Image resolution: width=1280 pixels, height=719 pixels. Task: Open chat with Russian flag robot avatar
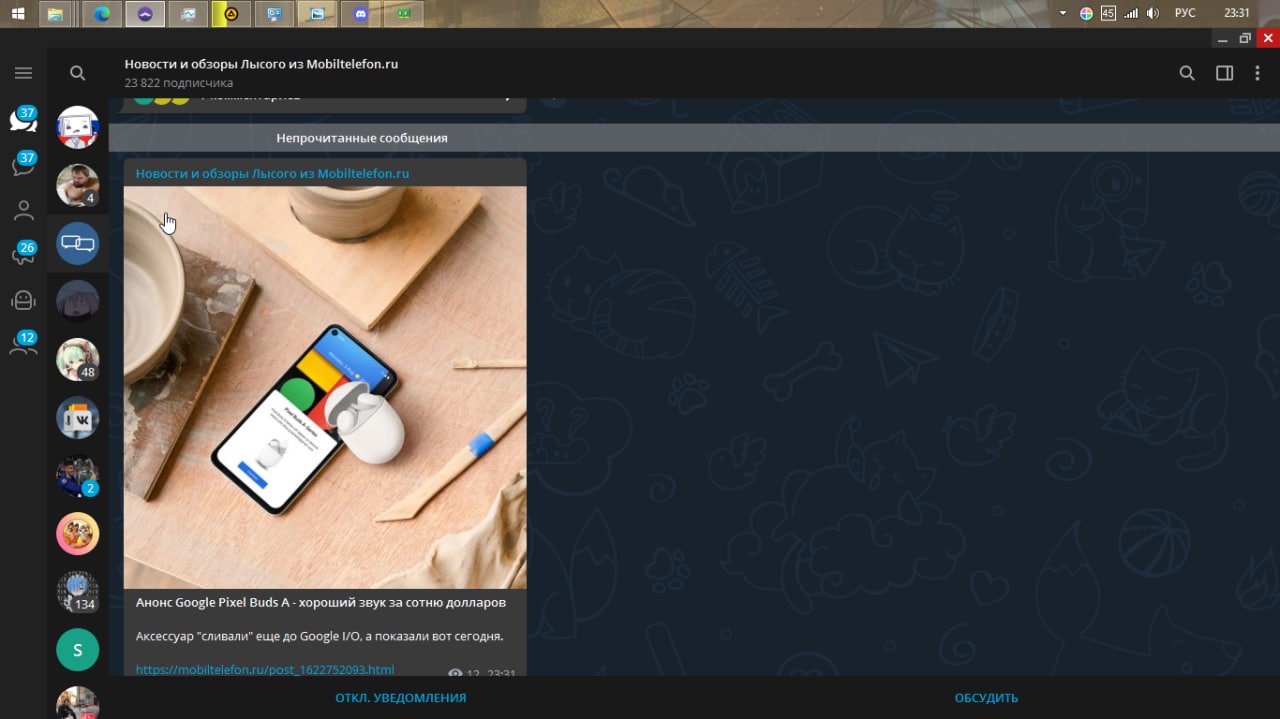pyautogui.click(x=77, y=127)
